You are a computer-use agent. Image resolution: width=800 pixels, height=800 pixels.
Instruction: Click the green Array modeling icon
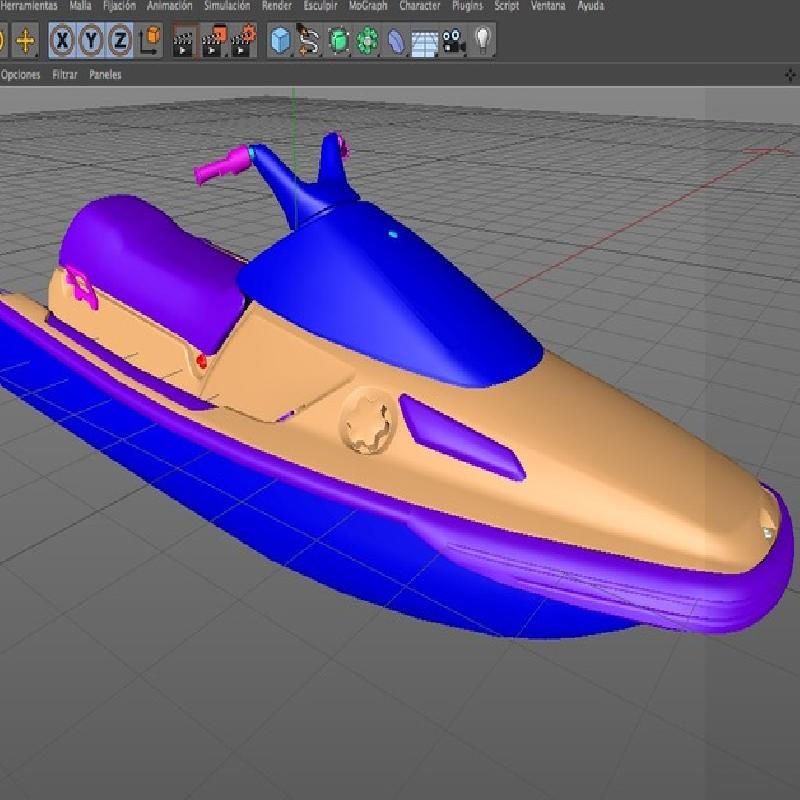[367, 41]
